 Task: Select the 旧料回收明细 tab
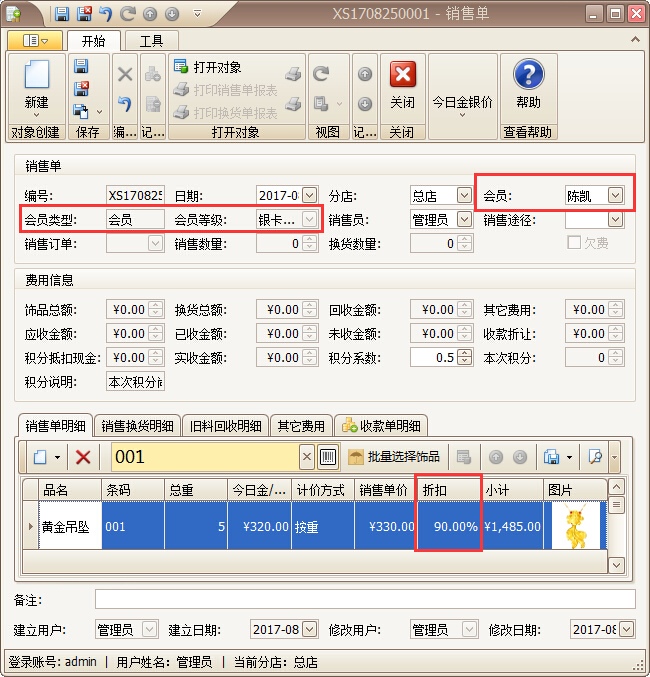tap(225, 426)
